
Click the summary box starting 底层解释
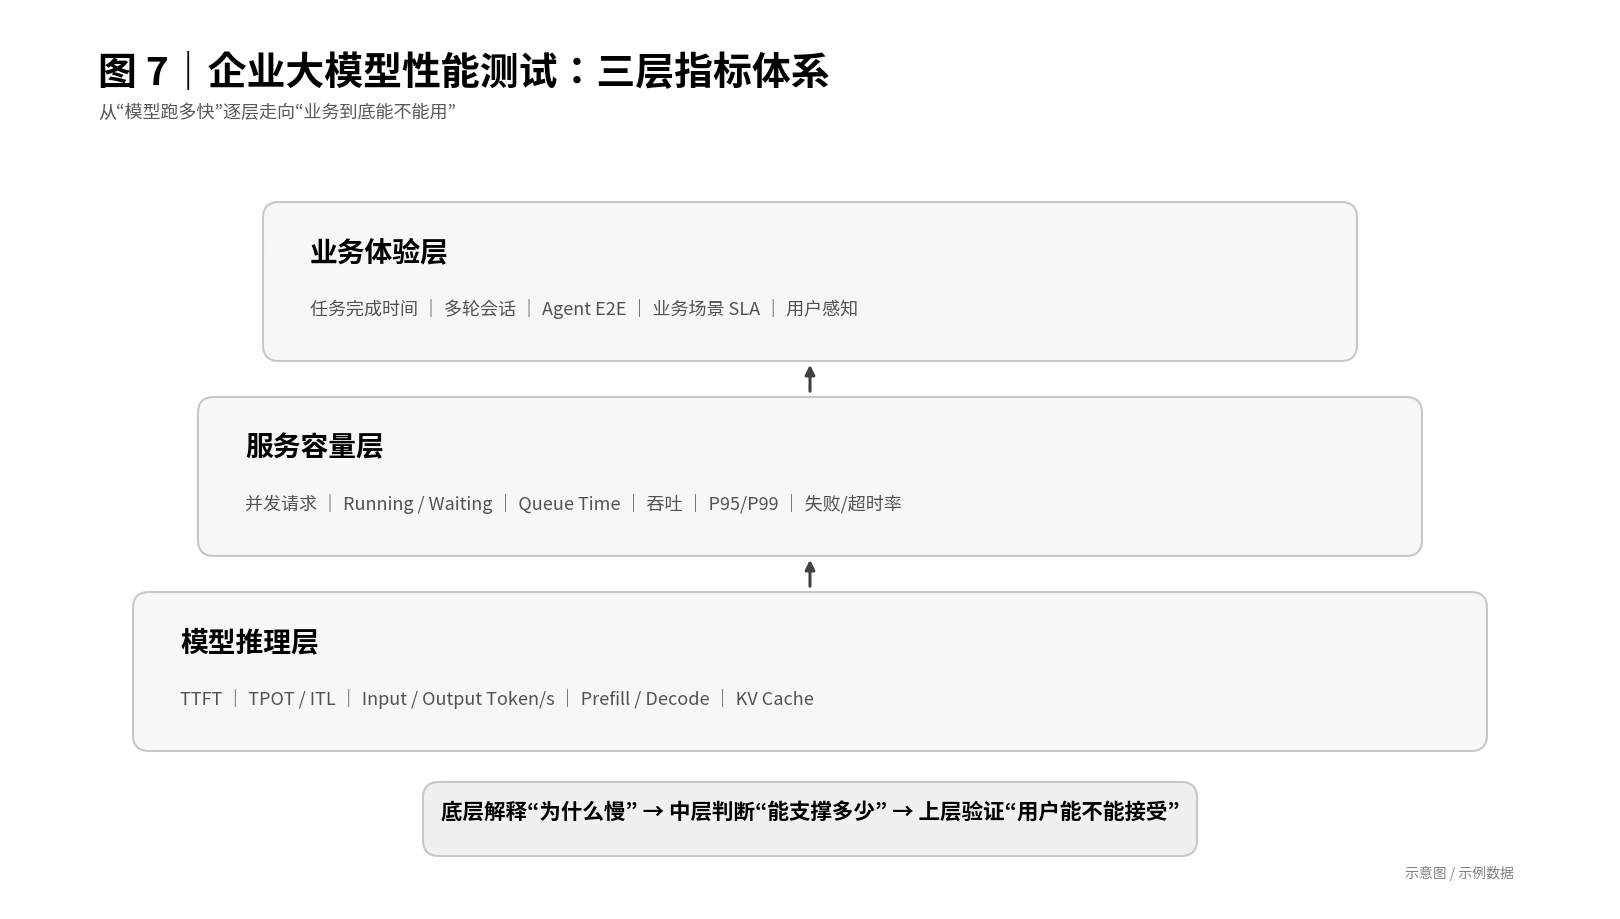(810, 819)
